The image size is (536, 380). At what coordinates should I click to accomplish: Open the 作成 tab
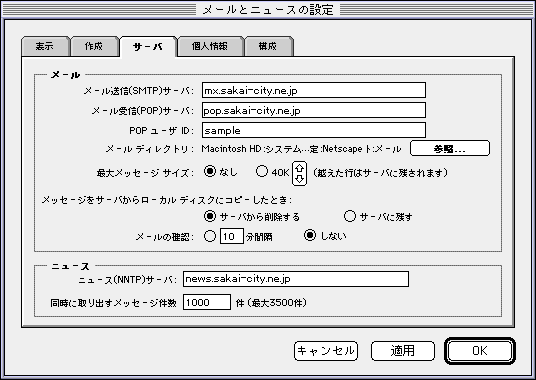click(94, 46)
